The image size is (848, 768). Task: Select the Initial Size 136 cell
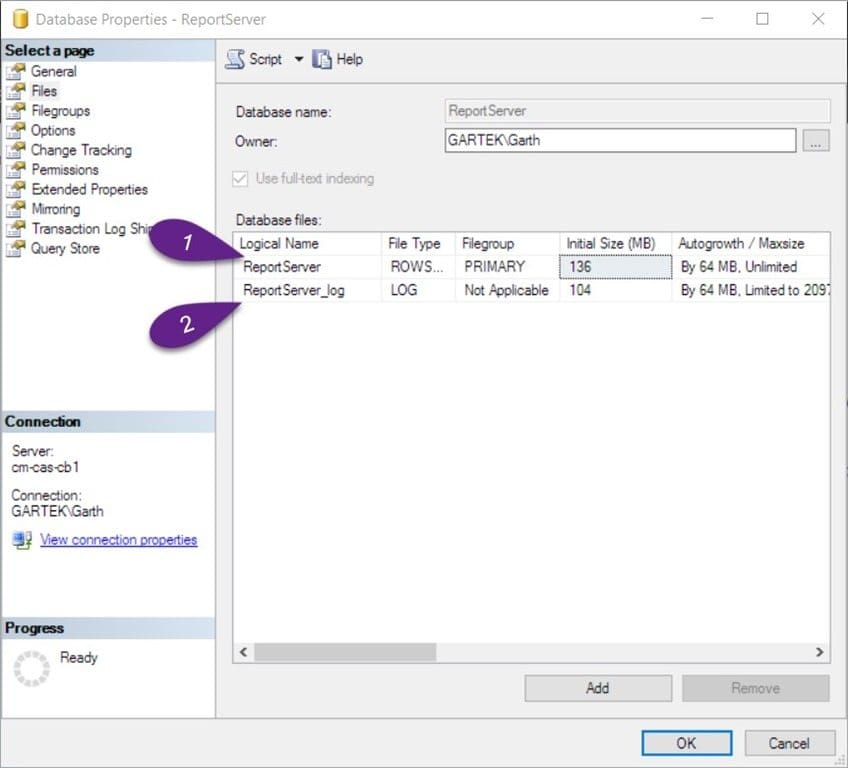click(x=615, y=267)
